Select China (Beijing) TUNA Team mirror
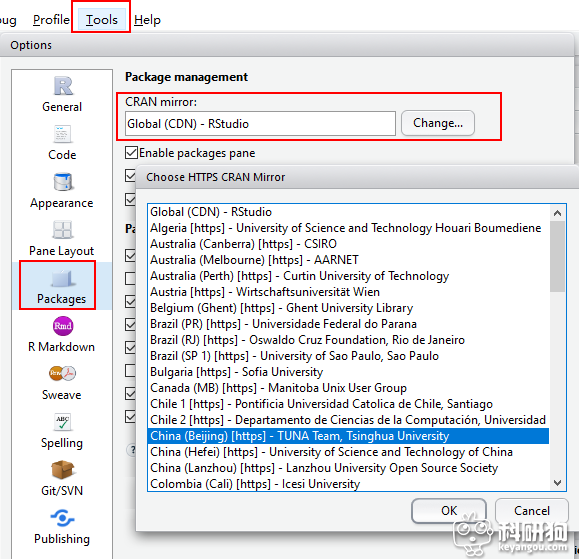 coord(348,436)
